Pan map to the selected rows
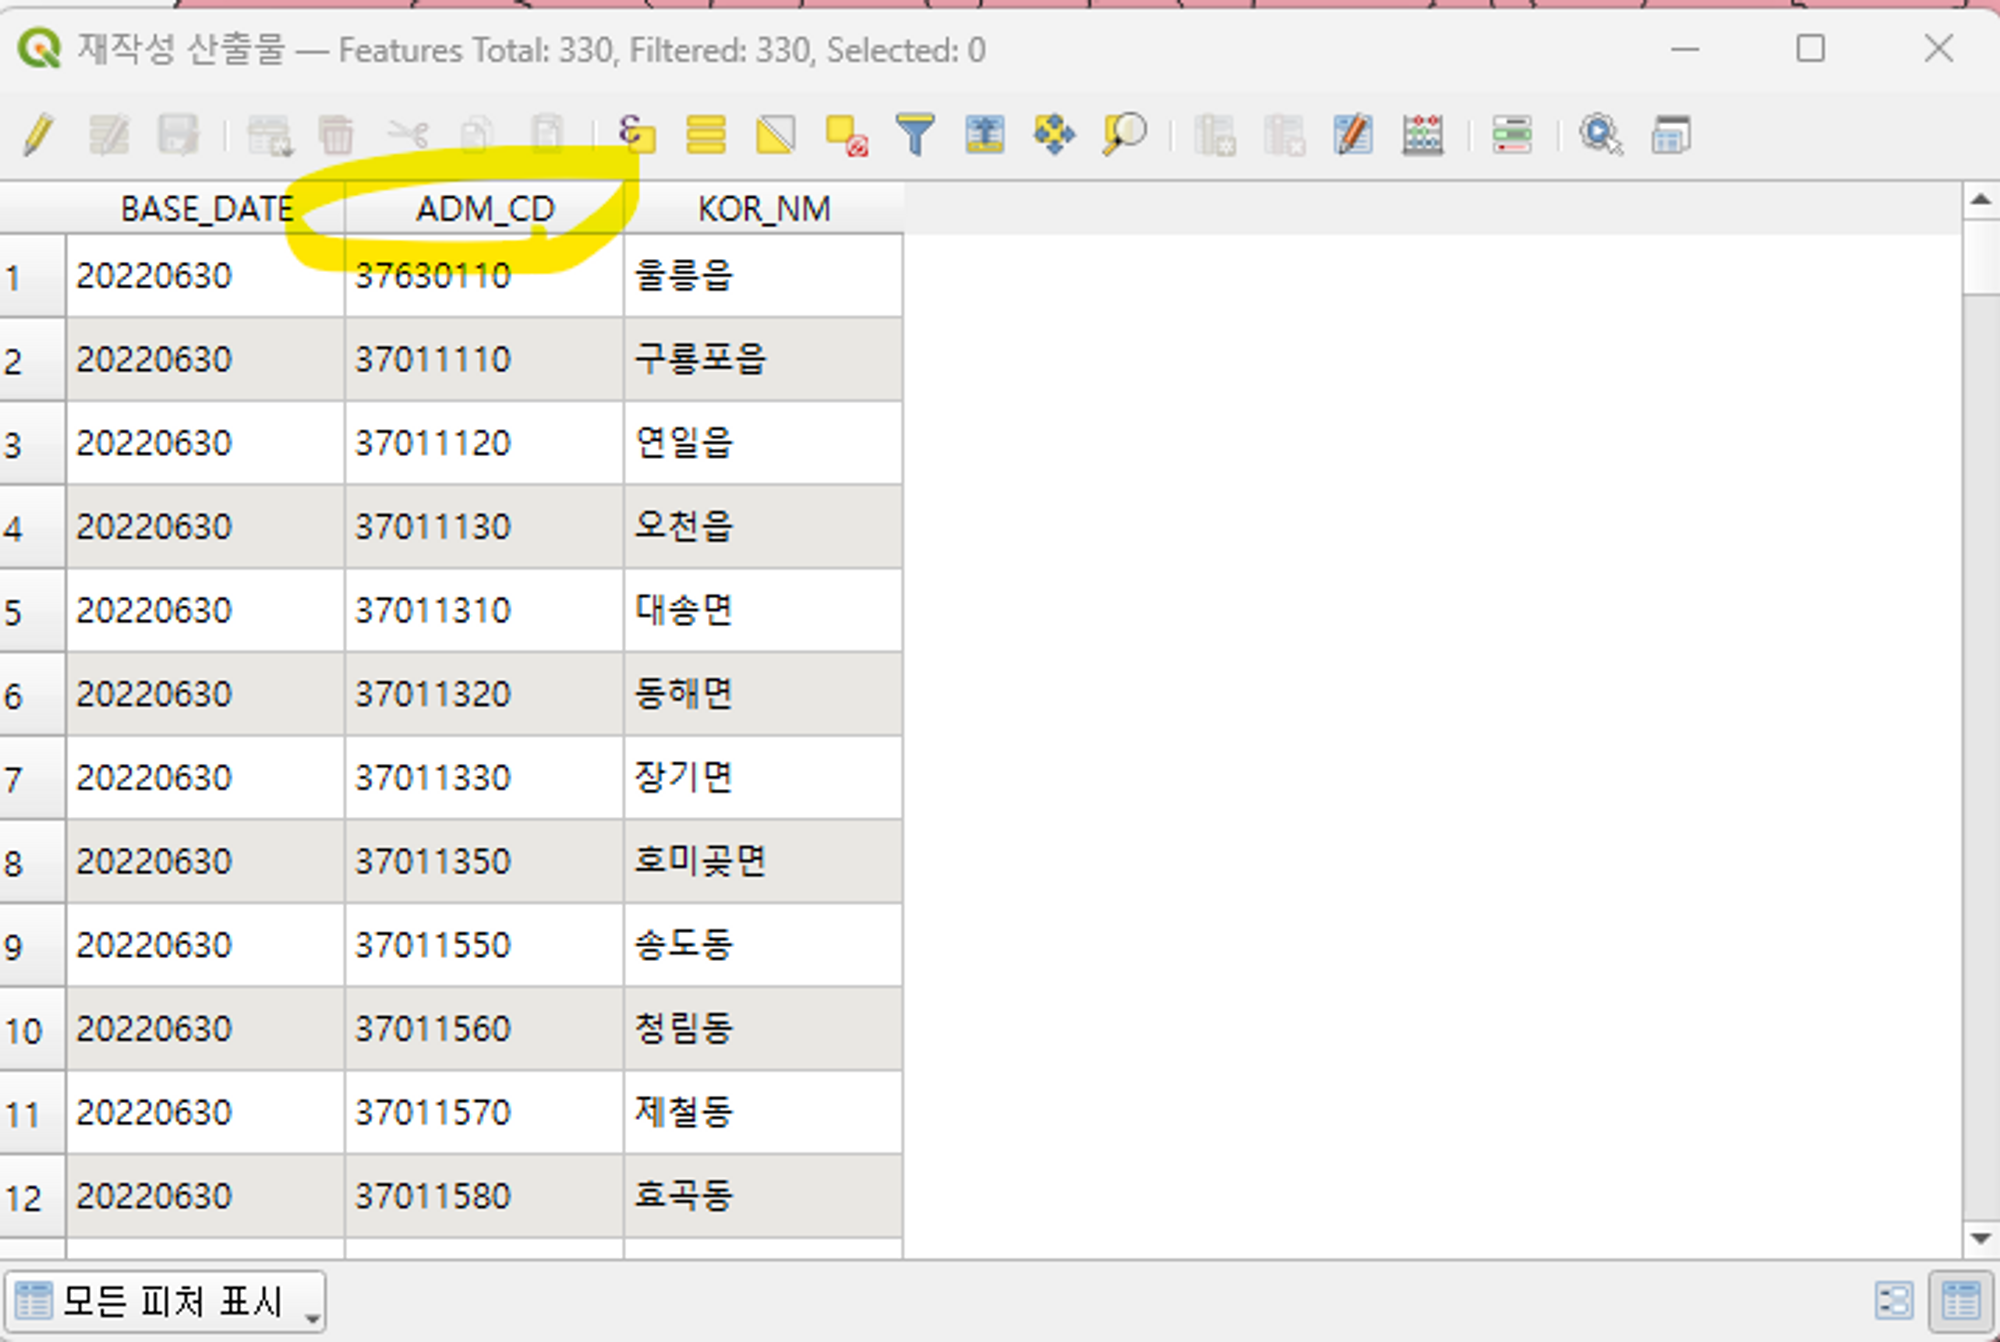 click(1054, 134)
